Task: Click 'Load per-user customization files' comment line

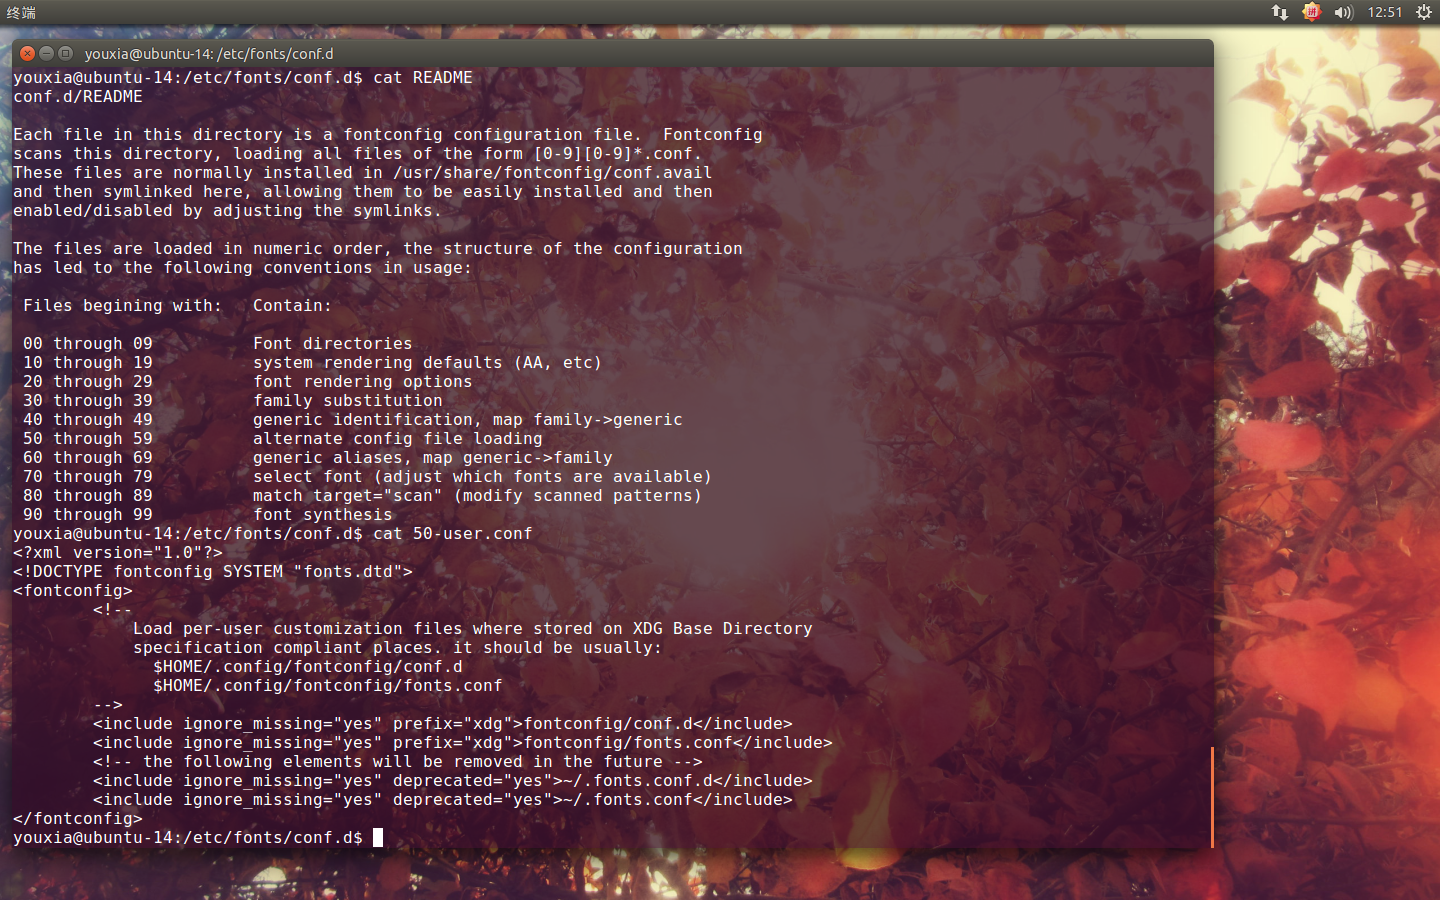Action: tap(473, 628)
